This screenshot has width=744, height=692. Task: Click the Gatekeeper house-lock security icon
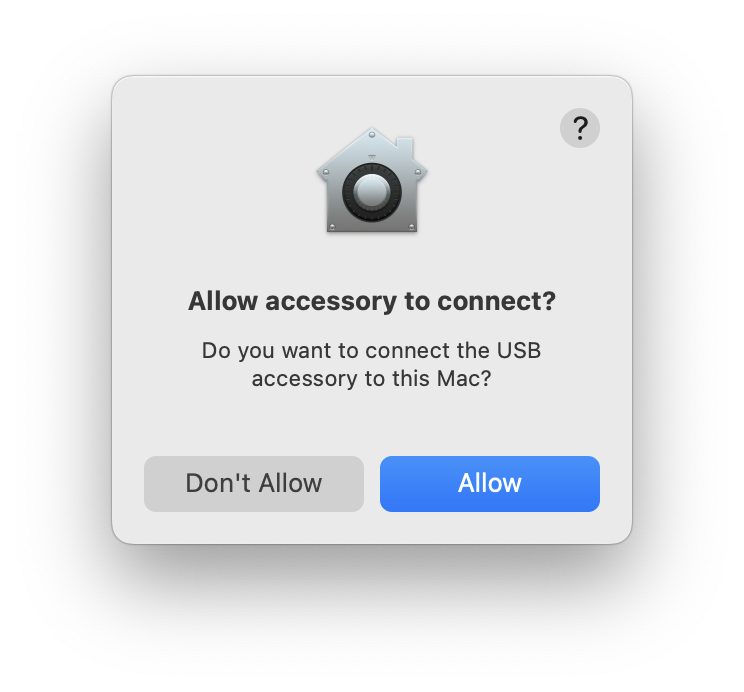[x=372, y=180]
